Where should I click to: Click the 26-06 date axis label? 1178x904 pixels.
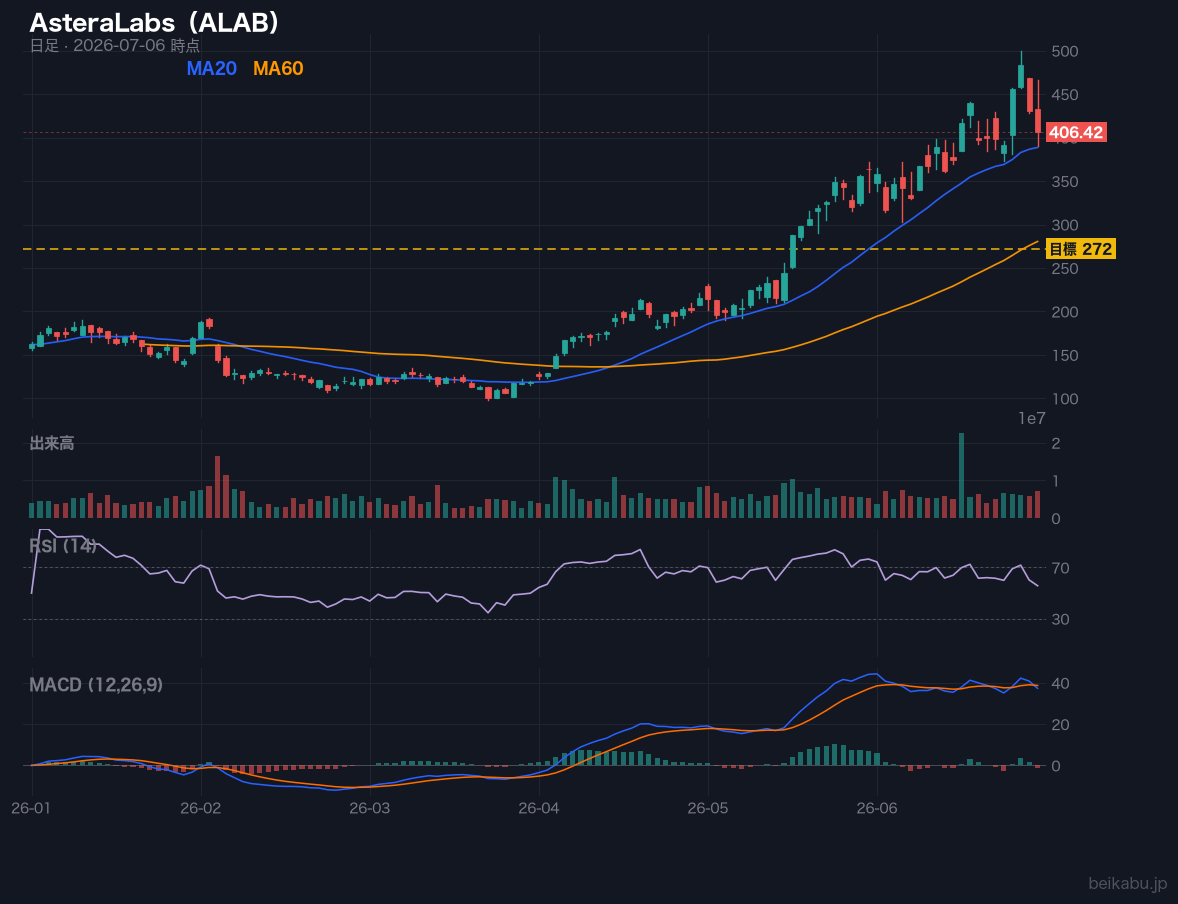(877, 809)
